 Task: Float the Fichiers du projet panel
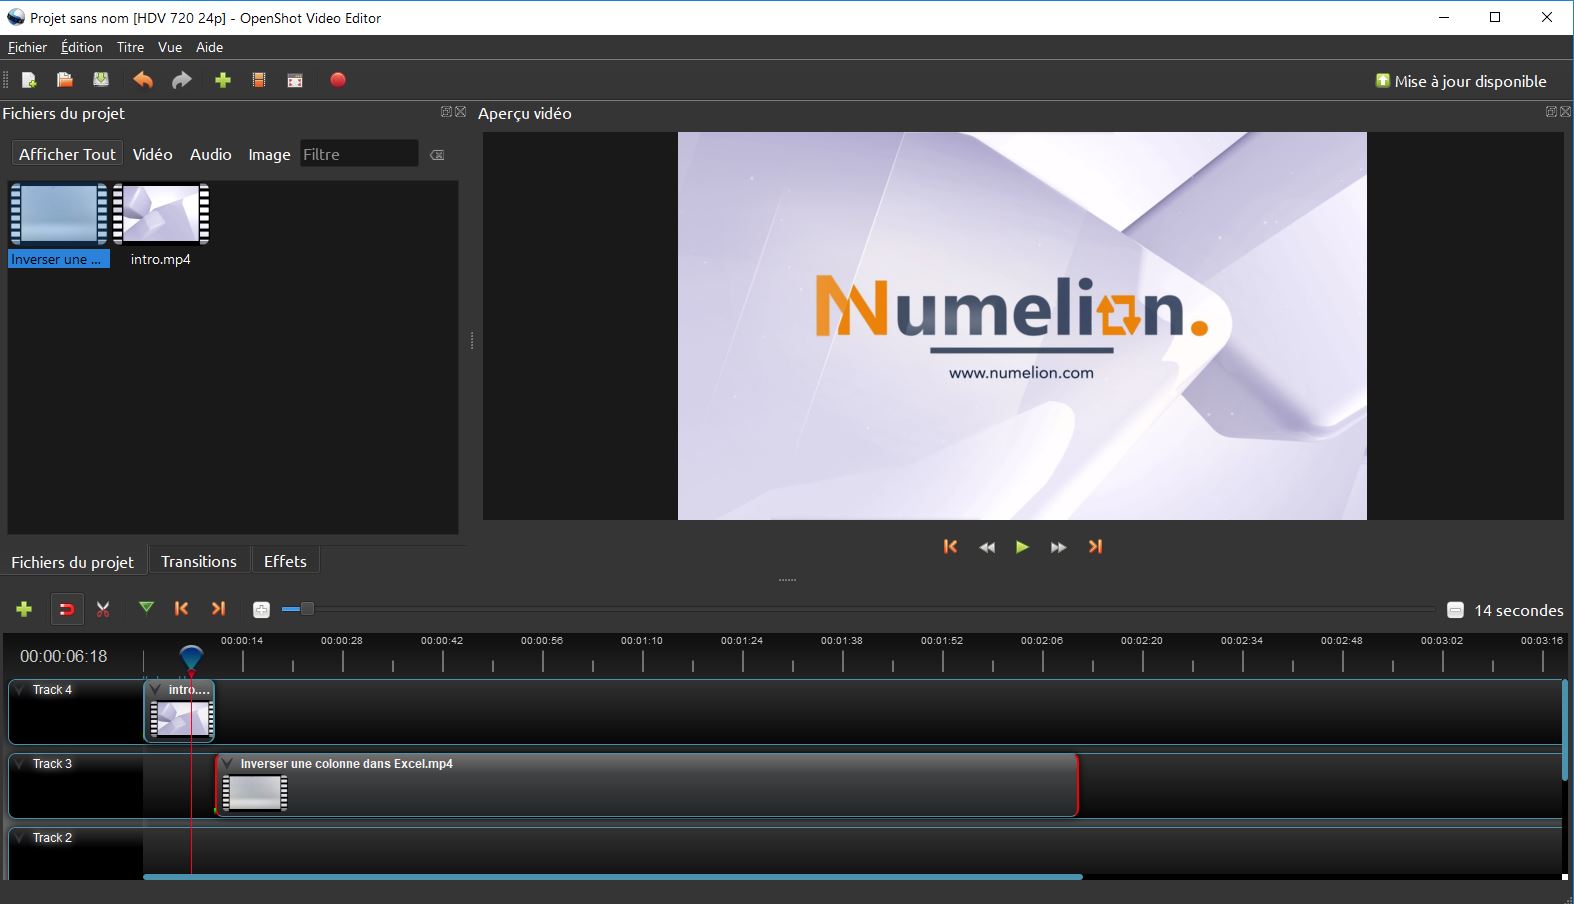point(446,112)
